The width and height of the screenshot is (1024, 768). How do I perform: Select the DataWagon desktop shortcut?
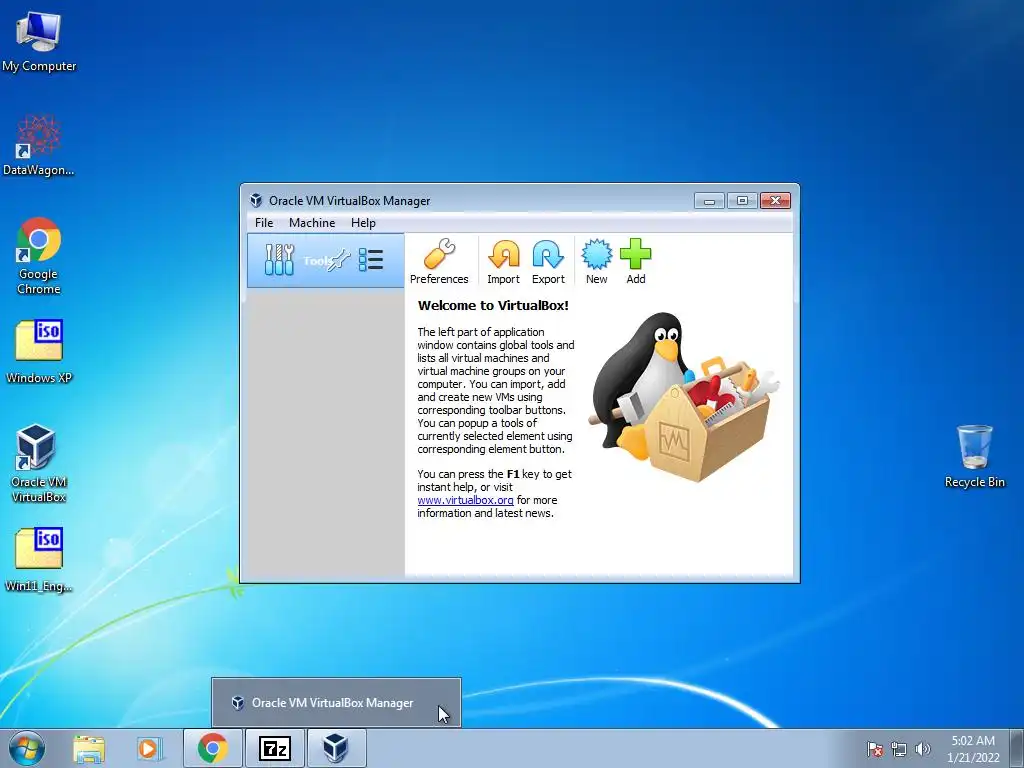click(x=39, y=145)
